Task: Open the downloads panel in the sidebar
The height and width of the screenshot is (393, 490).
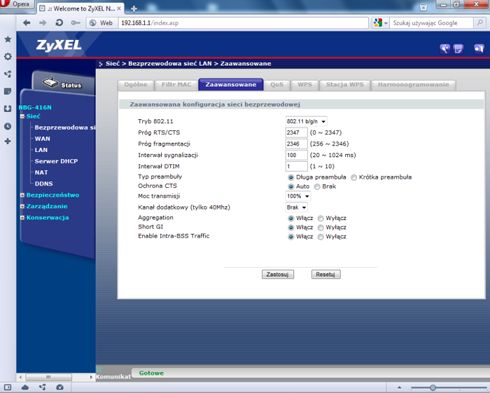Action: (x=8, y=108)
